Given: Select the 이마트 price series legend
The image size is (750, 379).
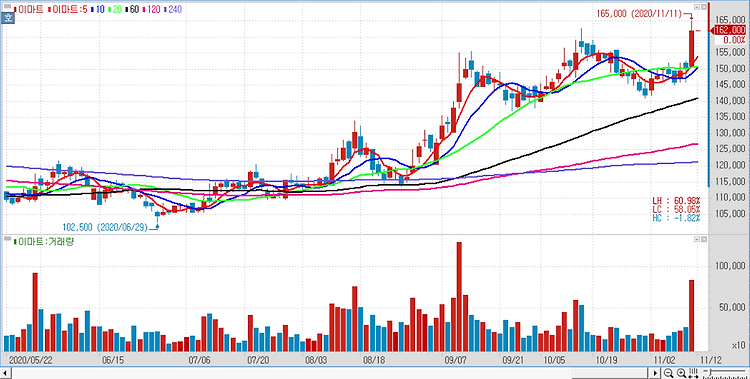Looking at the screenshot, I should point(28,9).
